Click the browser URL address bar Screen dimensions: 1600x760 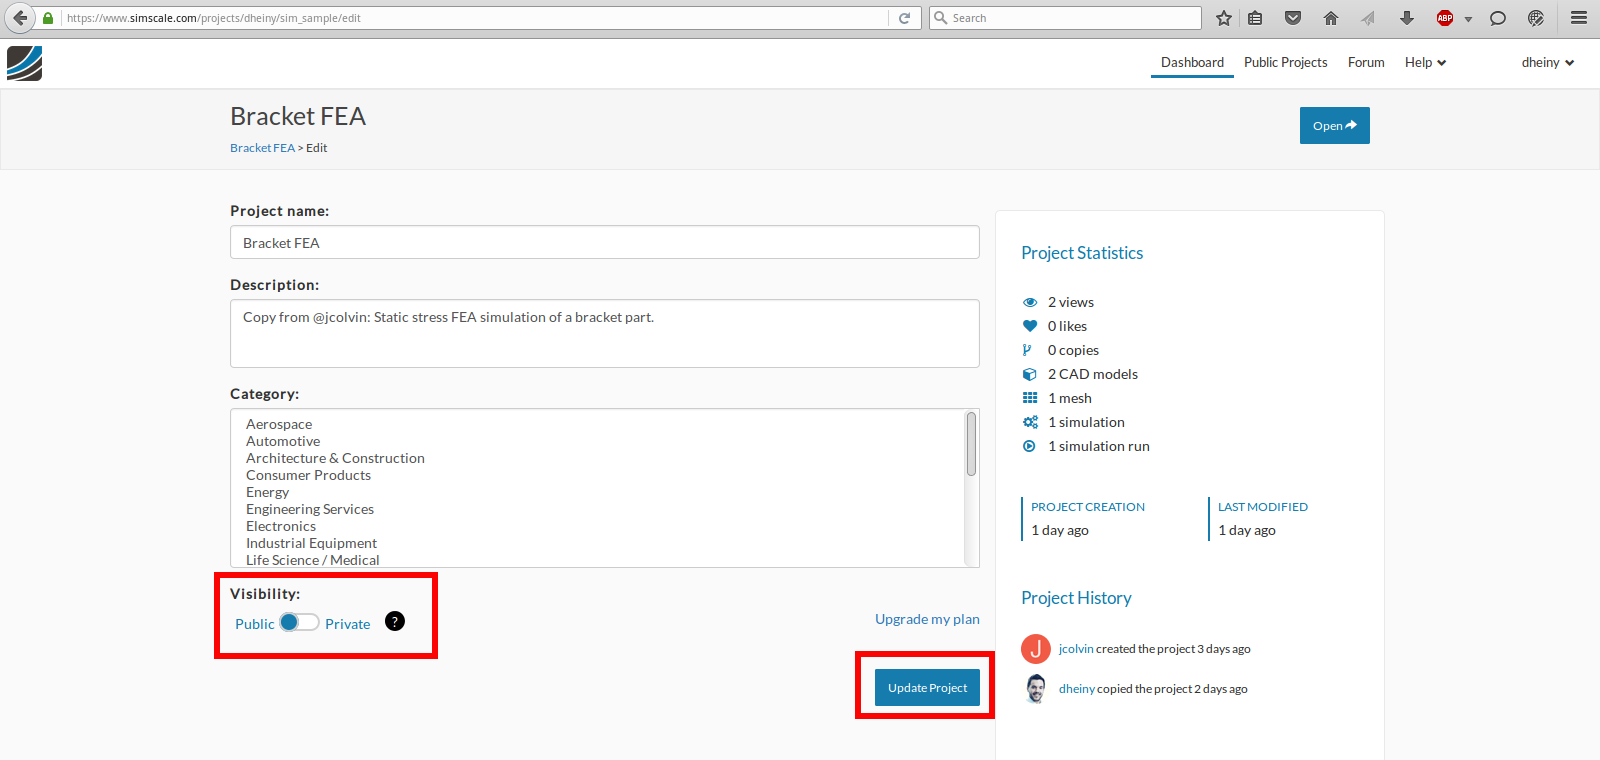point(475,18)
